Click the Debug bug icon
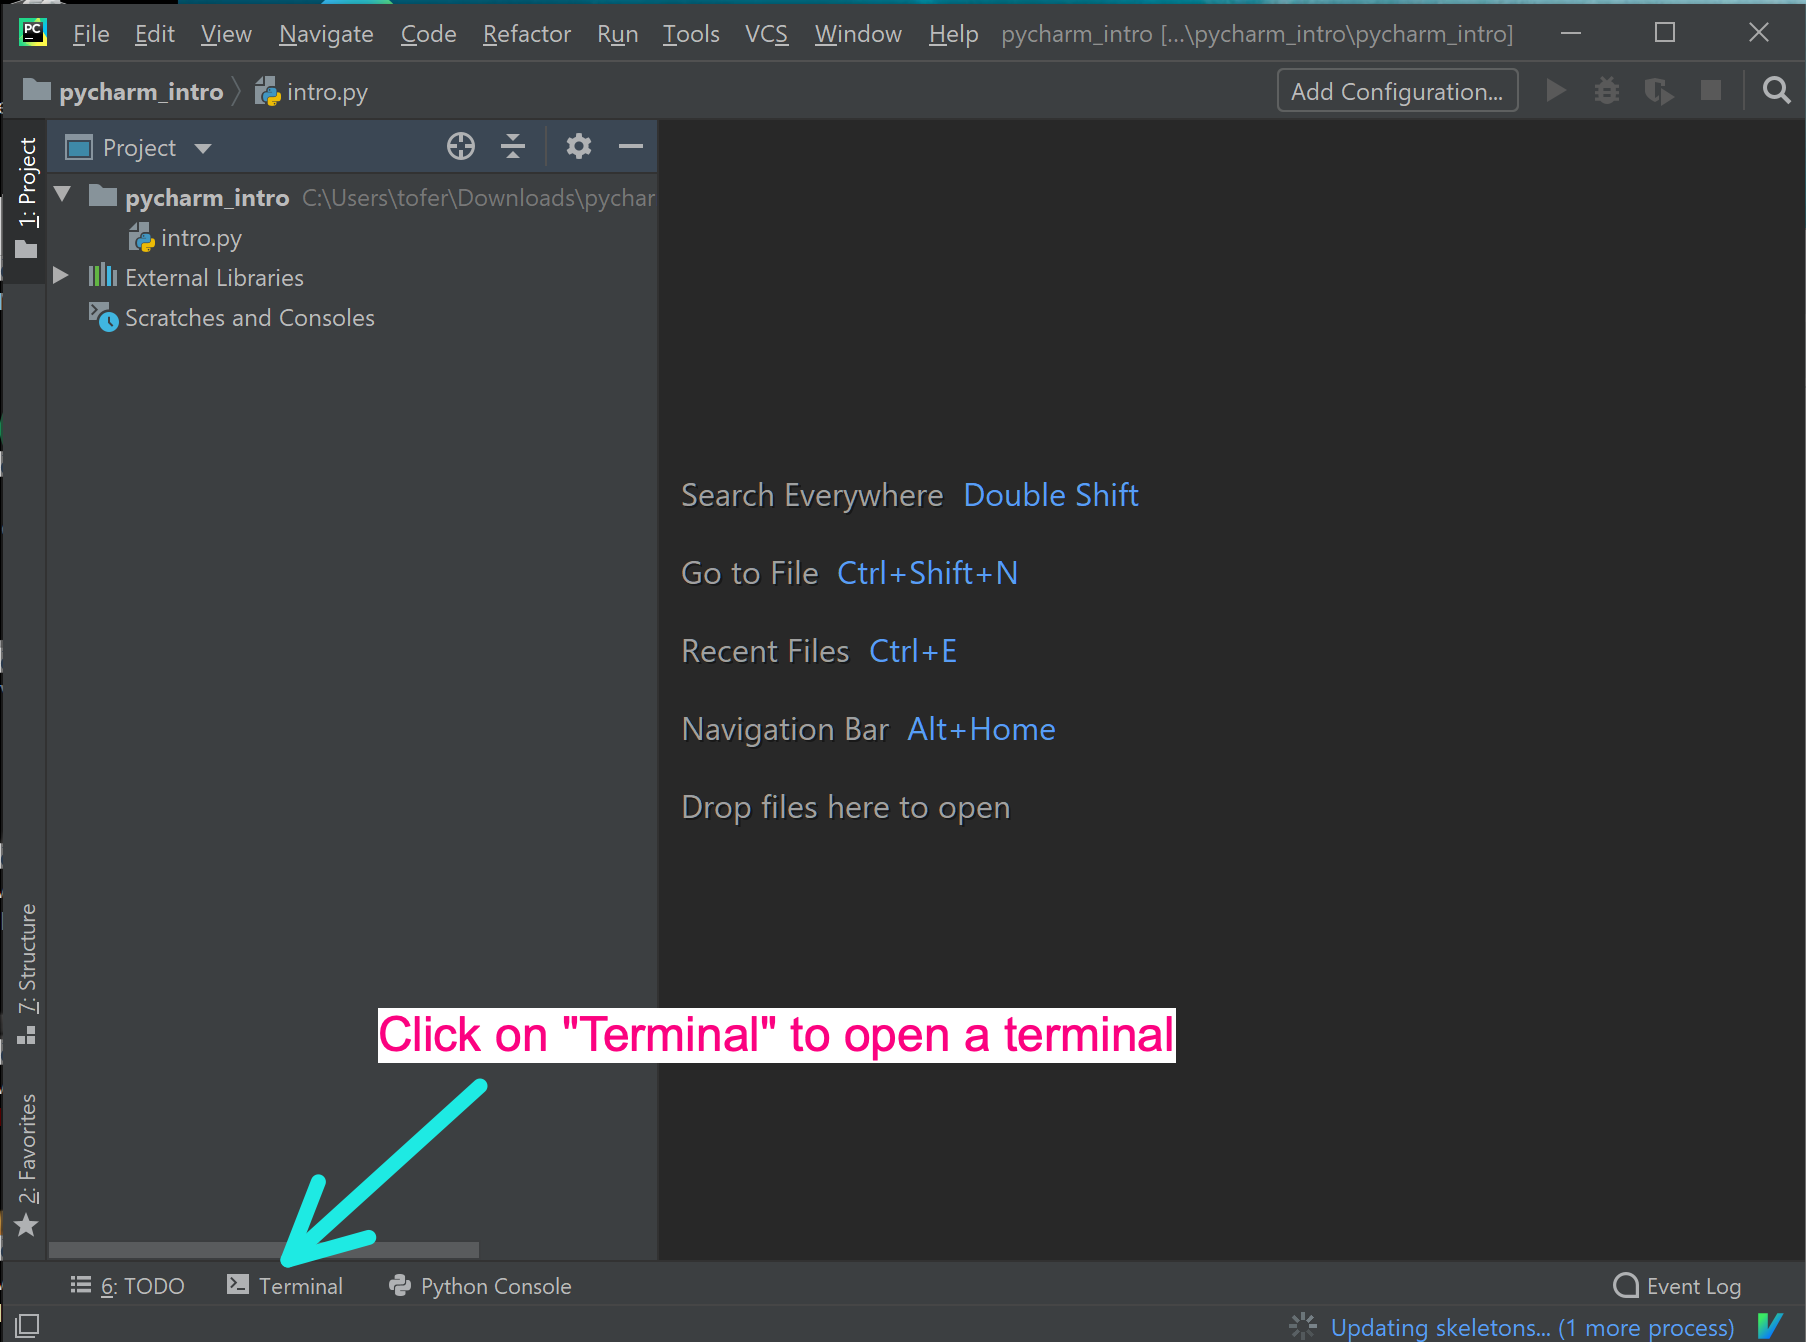 click(x=1607, y=91)
